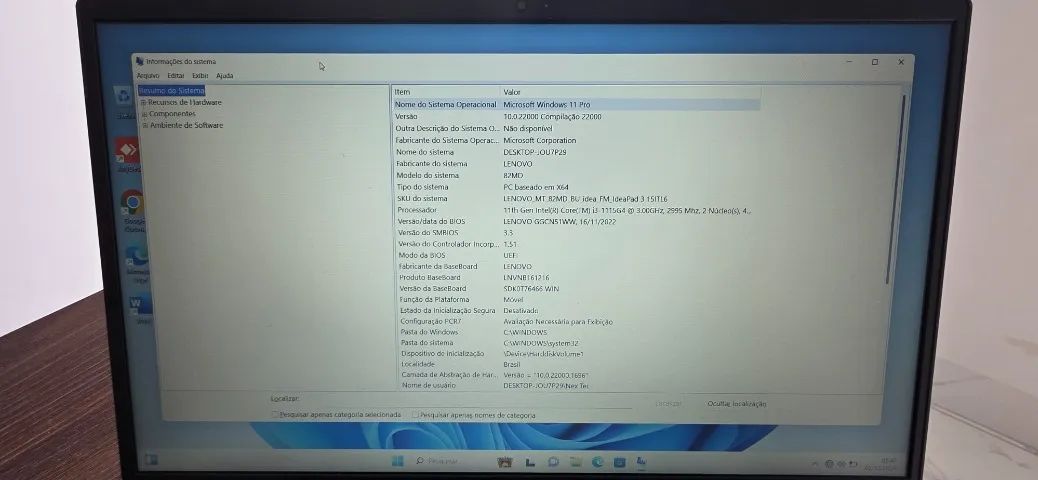This screenshot has width=1038, height=480.
Task: Select the Componentes label
Action: [172, 114]
